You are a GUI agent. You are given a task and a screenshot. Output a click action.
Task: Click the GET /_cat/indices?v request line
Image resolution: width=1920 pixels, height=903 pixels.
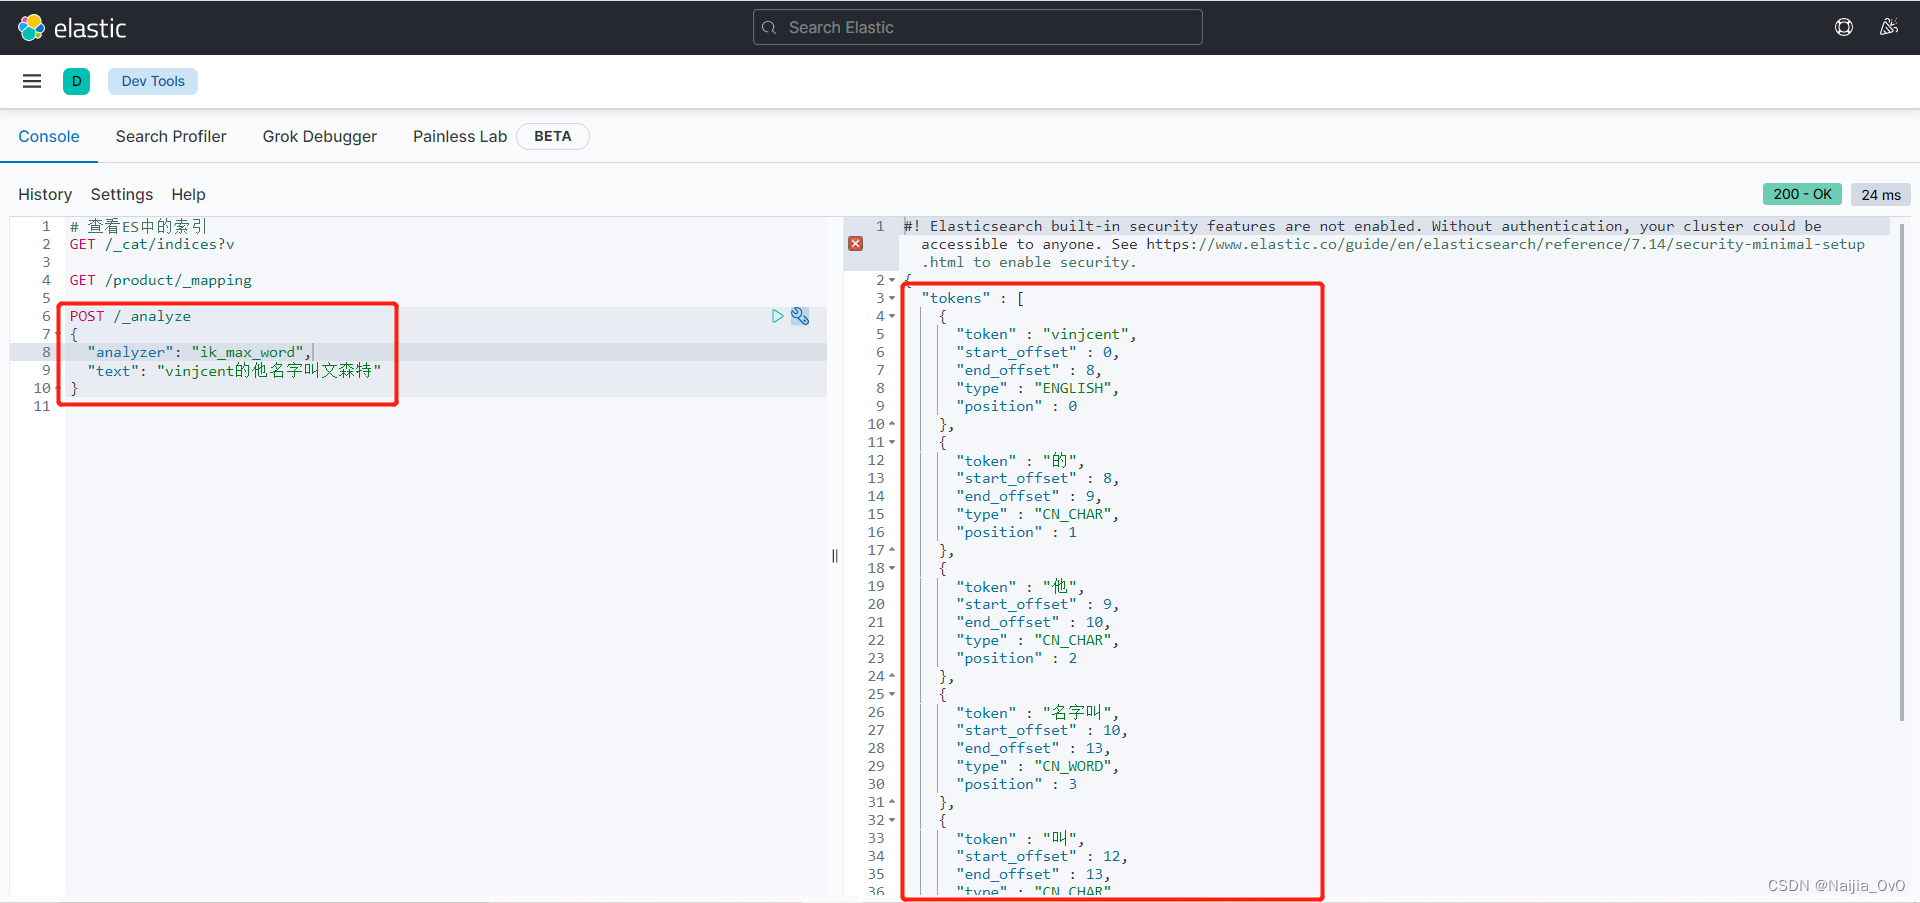coord(152,244)
